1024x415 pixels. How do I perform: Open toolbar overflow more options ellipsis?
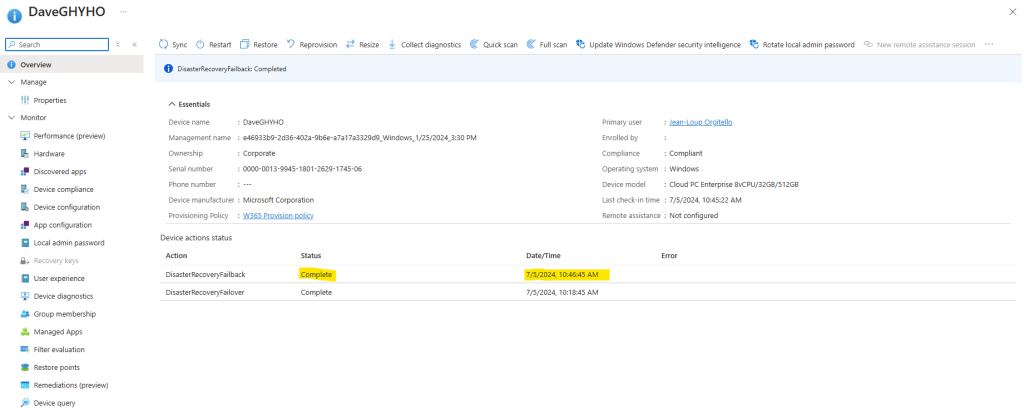(989, 44)
